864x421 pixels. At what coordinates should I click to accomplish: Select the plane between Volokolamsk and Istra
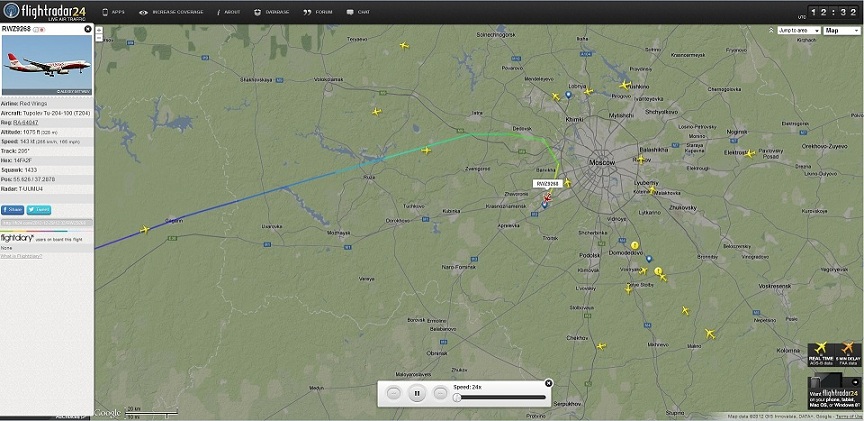pyautogui.click(x=376, y=112)
